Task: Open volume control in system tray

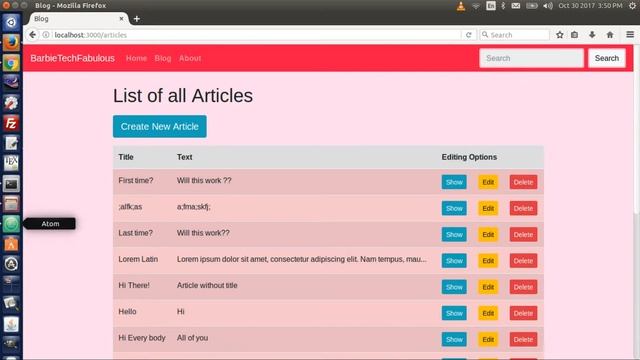Action: [548, 6]
